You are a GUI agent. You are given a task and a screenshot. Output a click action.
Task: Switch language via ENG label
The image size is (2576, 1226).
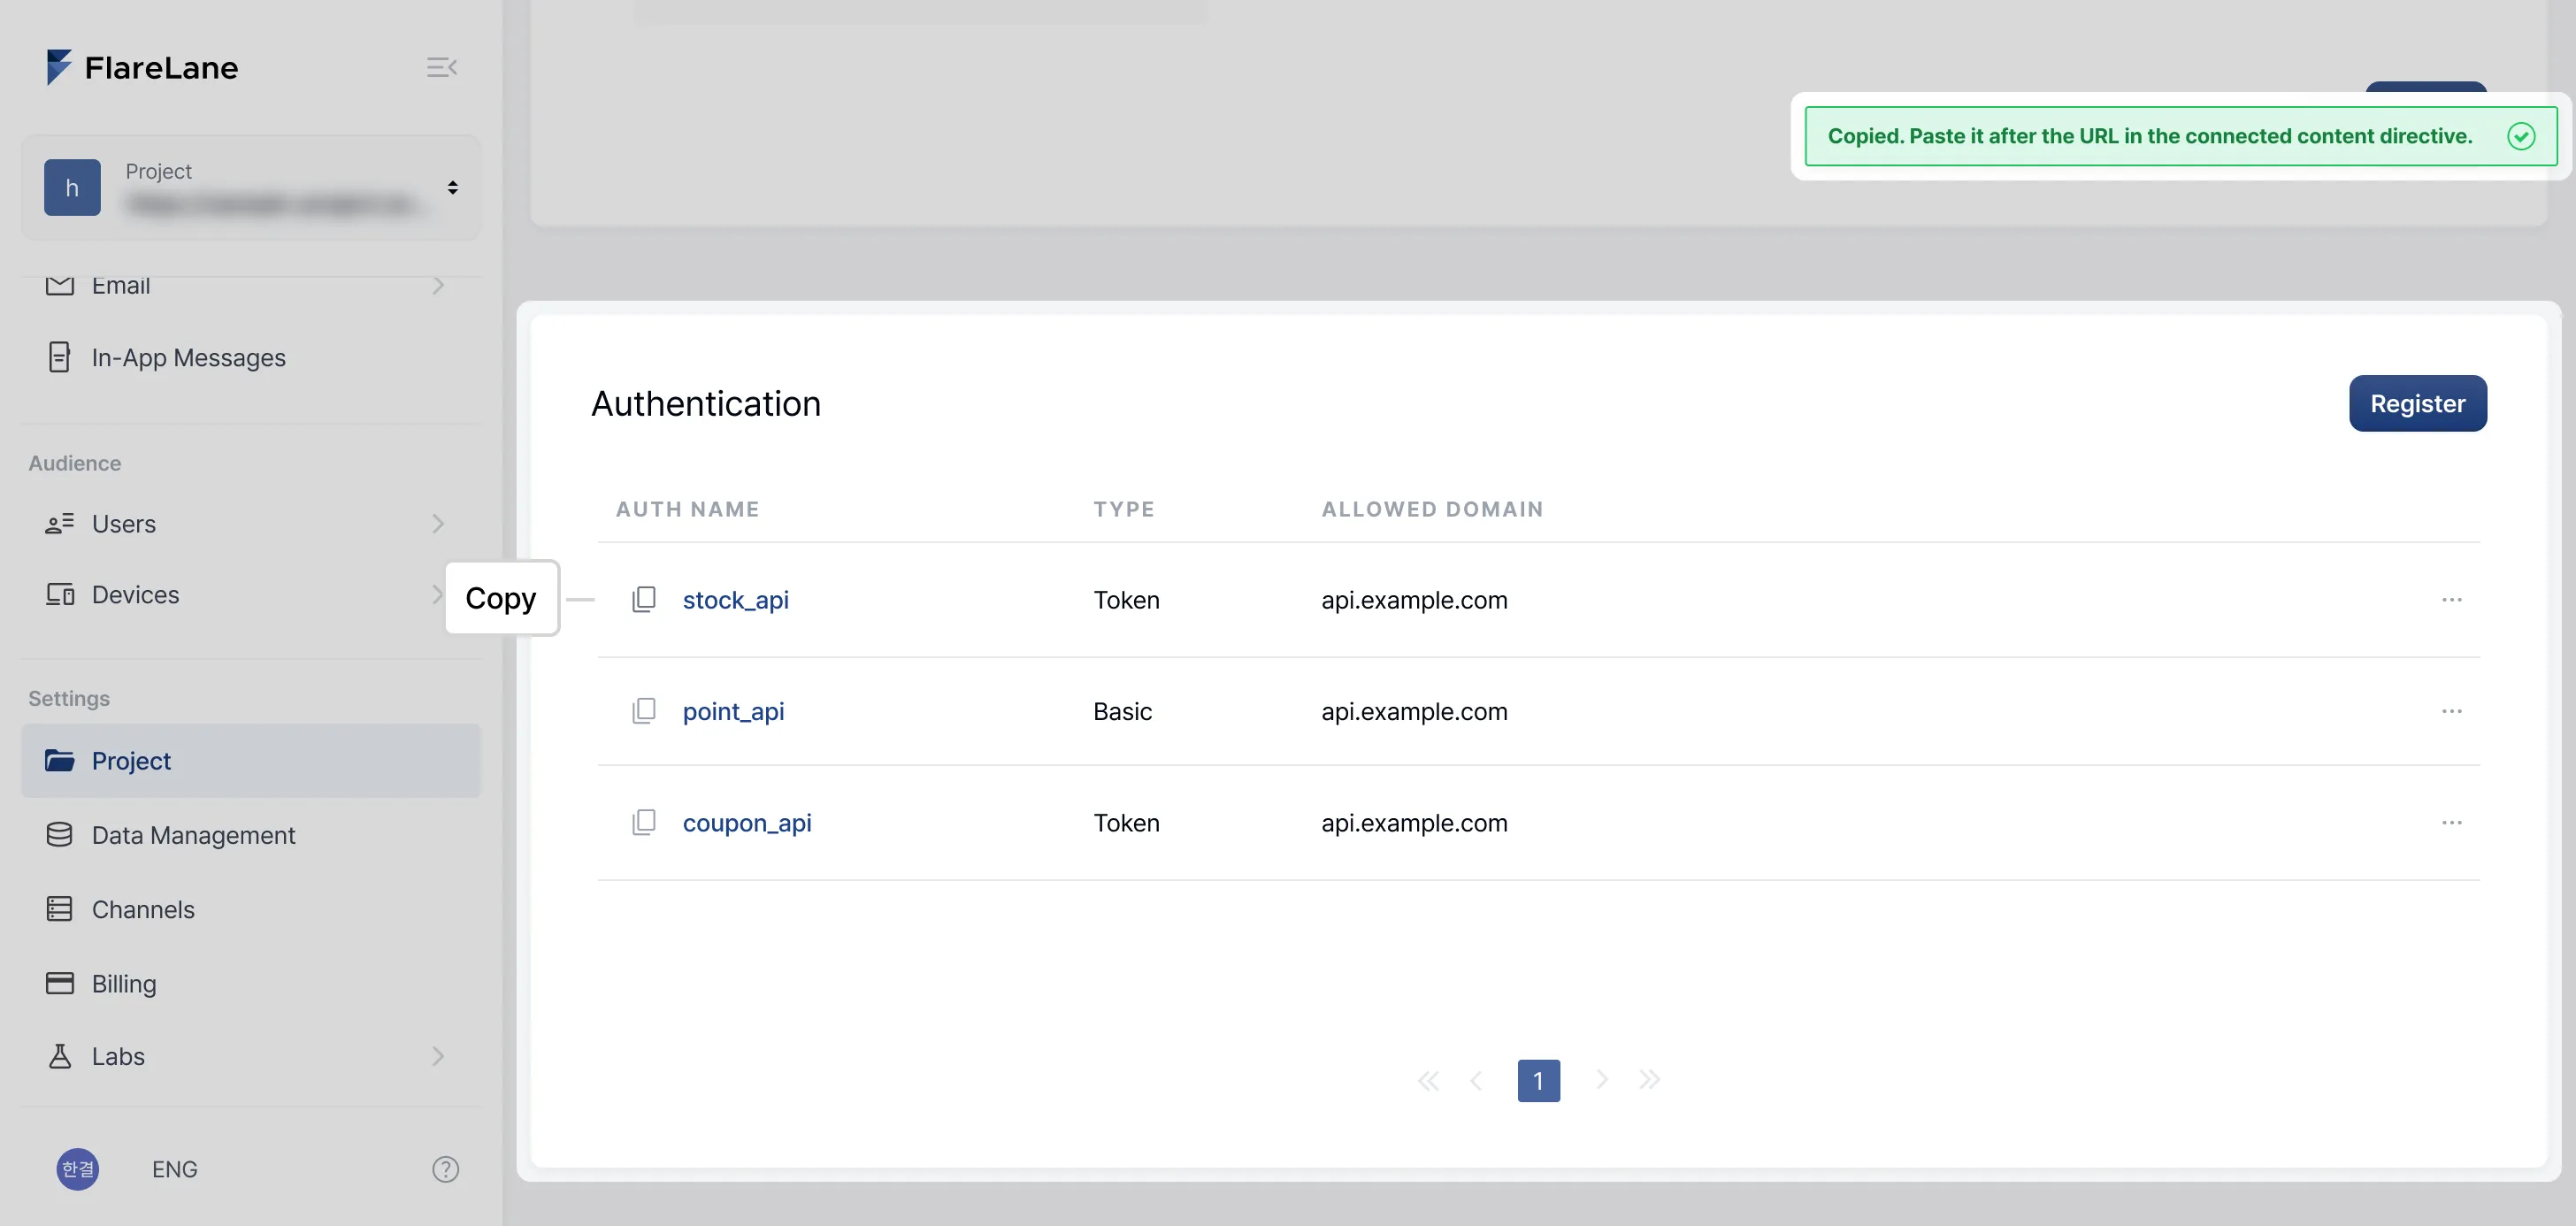174,1169
